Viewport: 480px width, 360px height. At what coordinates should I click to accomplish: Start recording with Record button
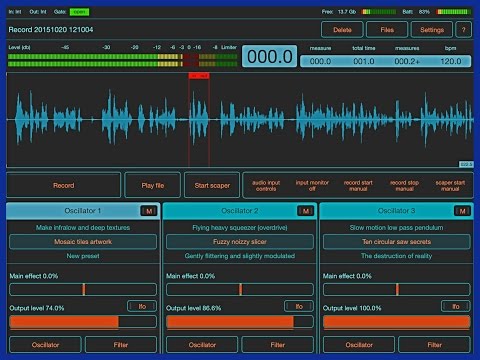63,185
